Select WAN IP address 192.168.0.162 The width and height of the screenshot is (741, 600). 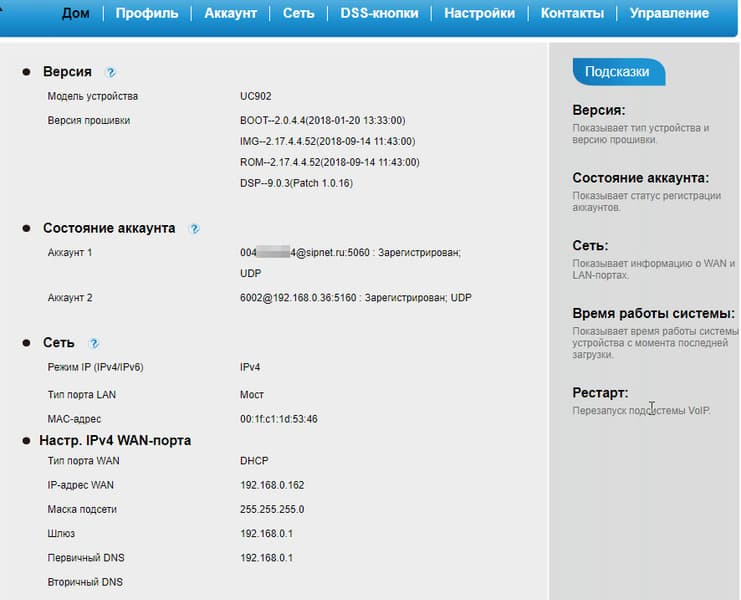pyautogui.click(x=272, y=485)
